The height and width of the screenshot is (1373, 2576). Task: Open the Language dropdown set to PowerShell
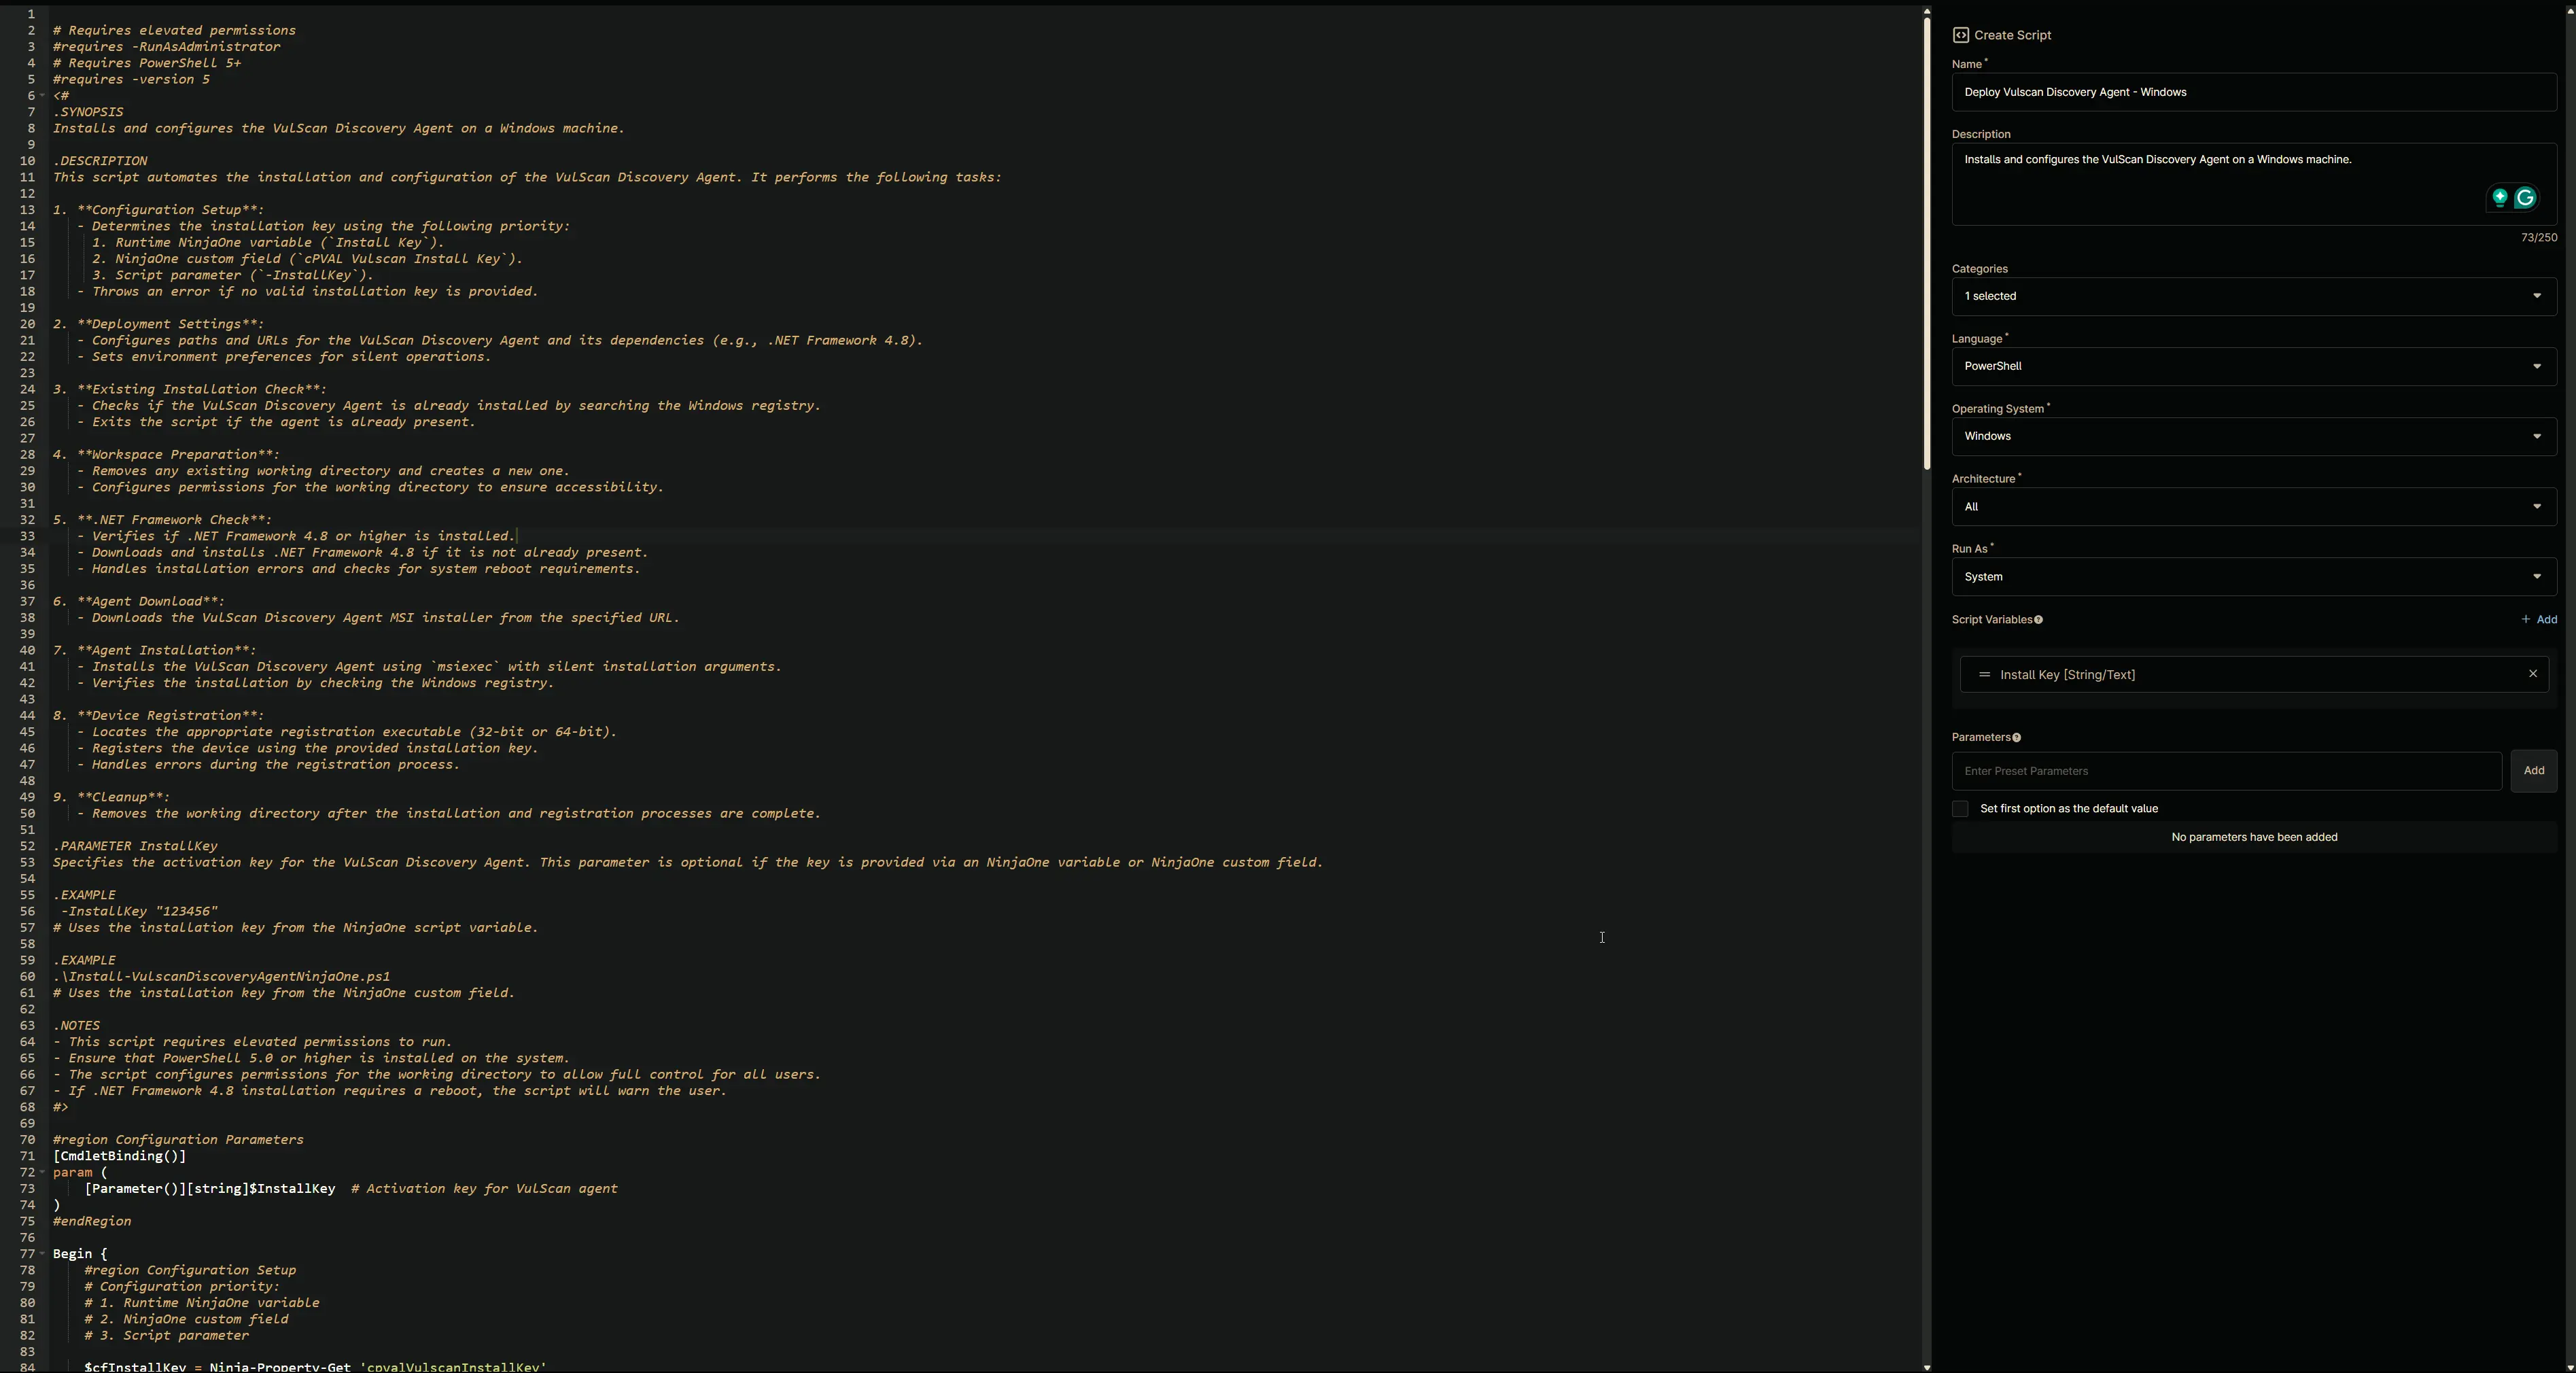[2254, 366]
